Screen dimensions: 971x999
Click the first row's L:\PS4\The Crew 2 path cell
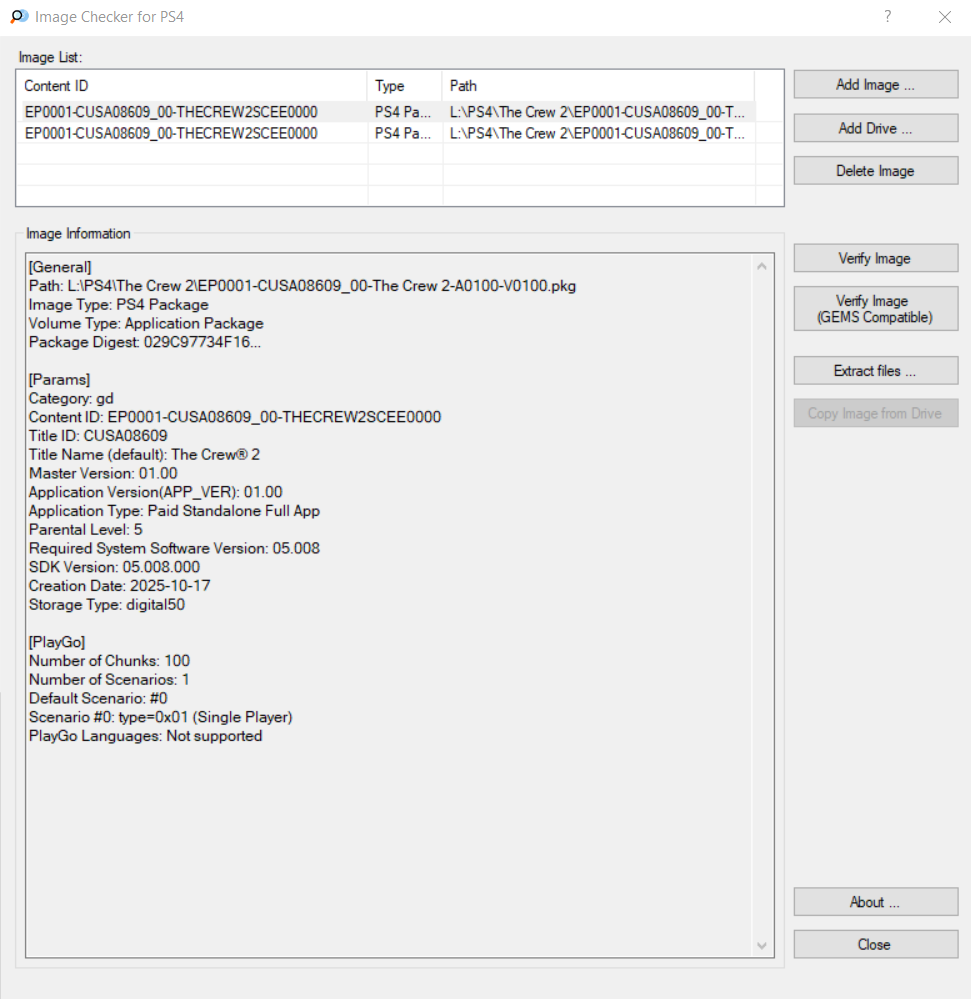point(597,112)
